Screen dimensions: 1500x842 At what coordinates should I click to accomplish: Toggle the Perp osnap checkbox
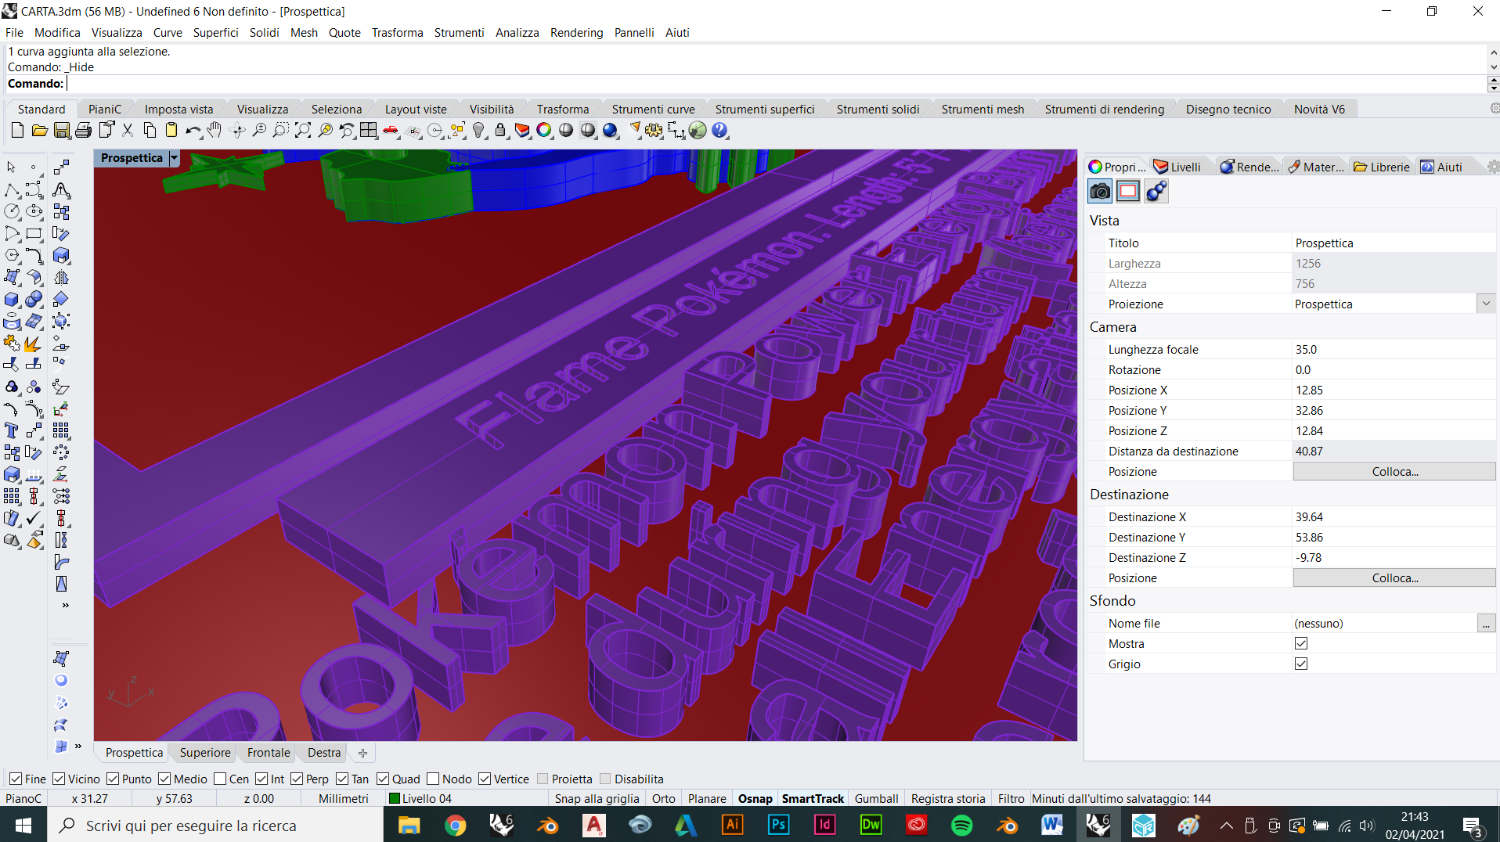click(x=297, y=779)
